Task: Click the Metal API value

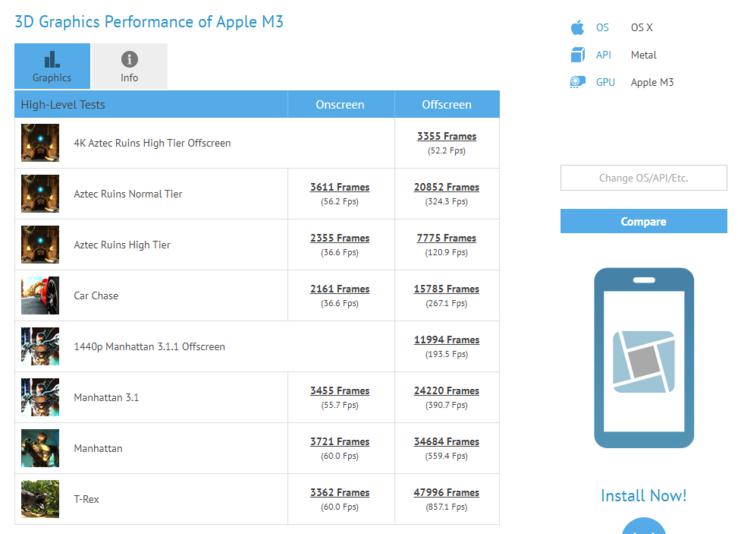Action: tap(643, 55)
